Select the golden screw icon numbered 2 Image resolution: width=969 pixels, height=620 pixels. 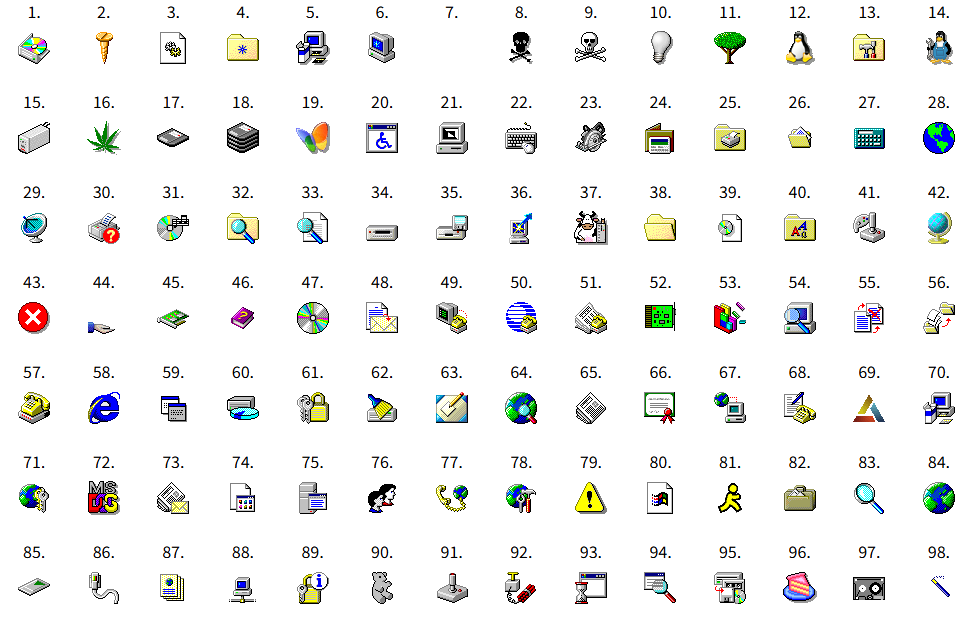104,48
